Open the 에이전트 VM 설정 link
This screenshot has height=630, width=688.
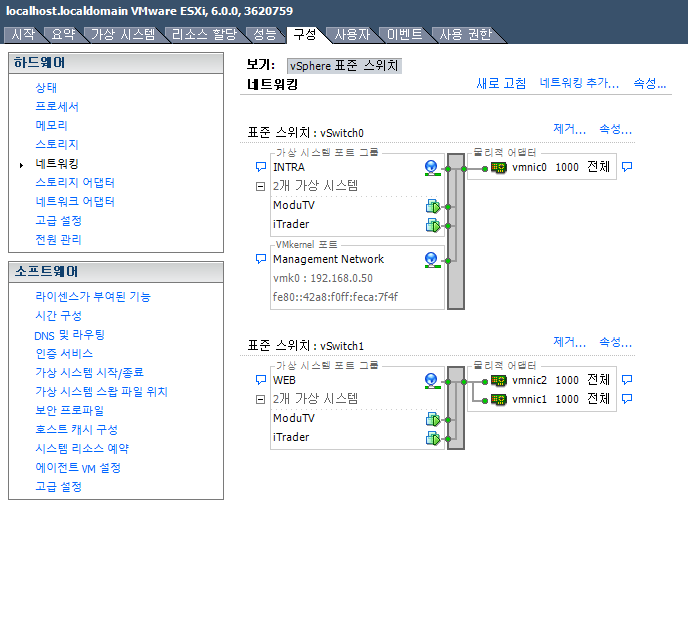(x=78, y=468)
